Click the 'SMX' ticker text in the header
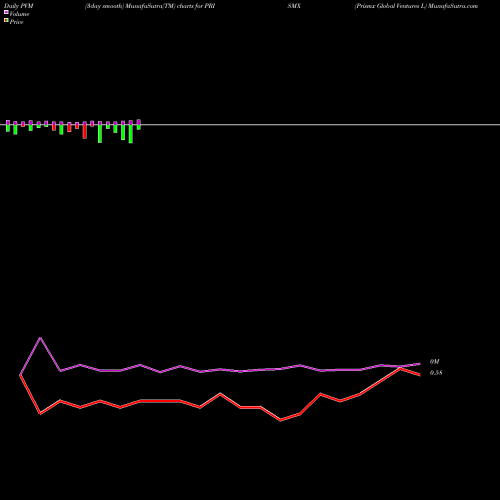The height and width of the screenshot is (500, 500). point(294,6)
